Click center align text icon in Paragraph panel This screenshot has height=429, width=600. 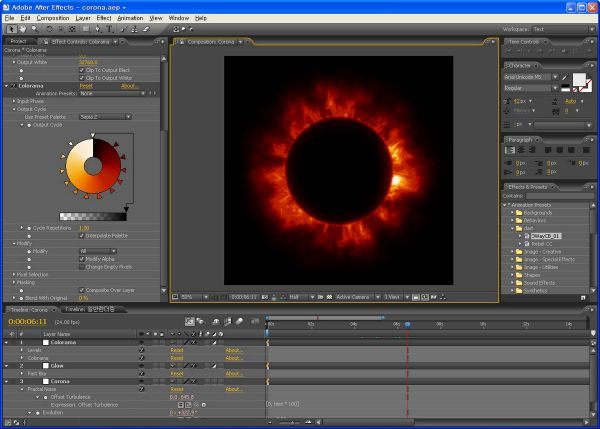click(x=521, y=150)
